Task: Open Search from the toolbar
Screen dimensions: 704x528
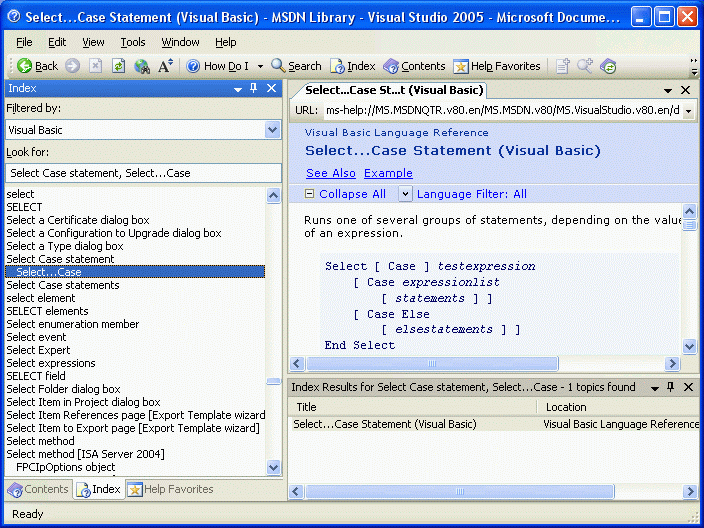Action: click(296, 66)
